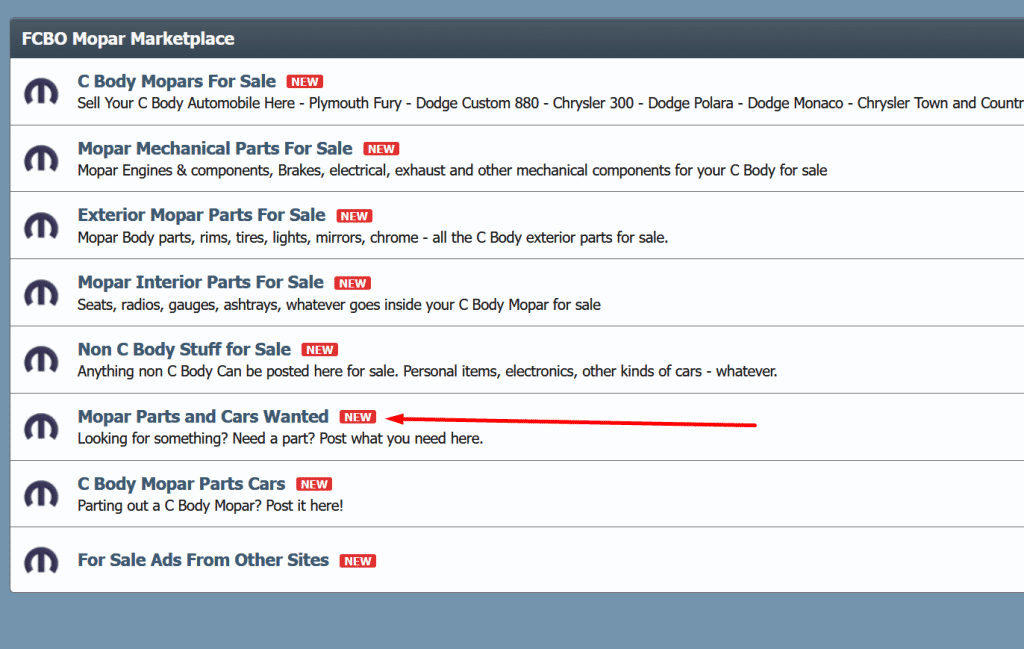This screenshot has width=1024, height=649.
Task: Open C Body Mopar Parts Cars forum
Action: pyautogui.click(x=181, y=484)
